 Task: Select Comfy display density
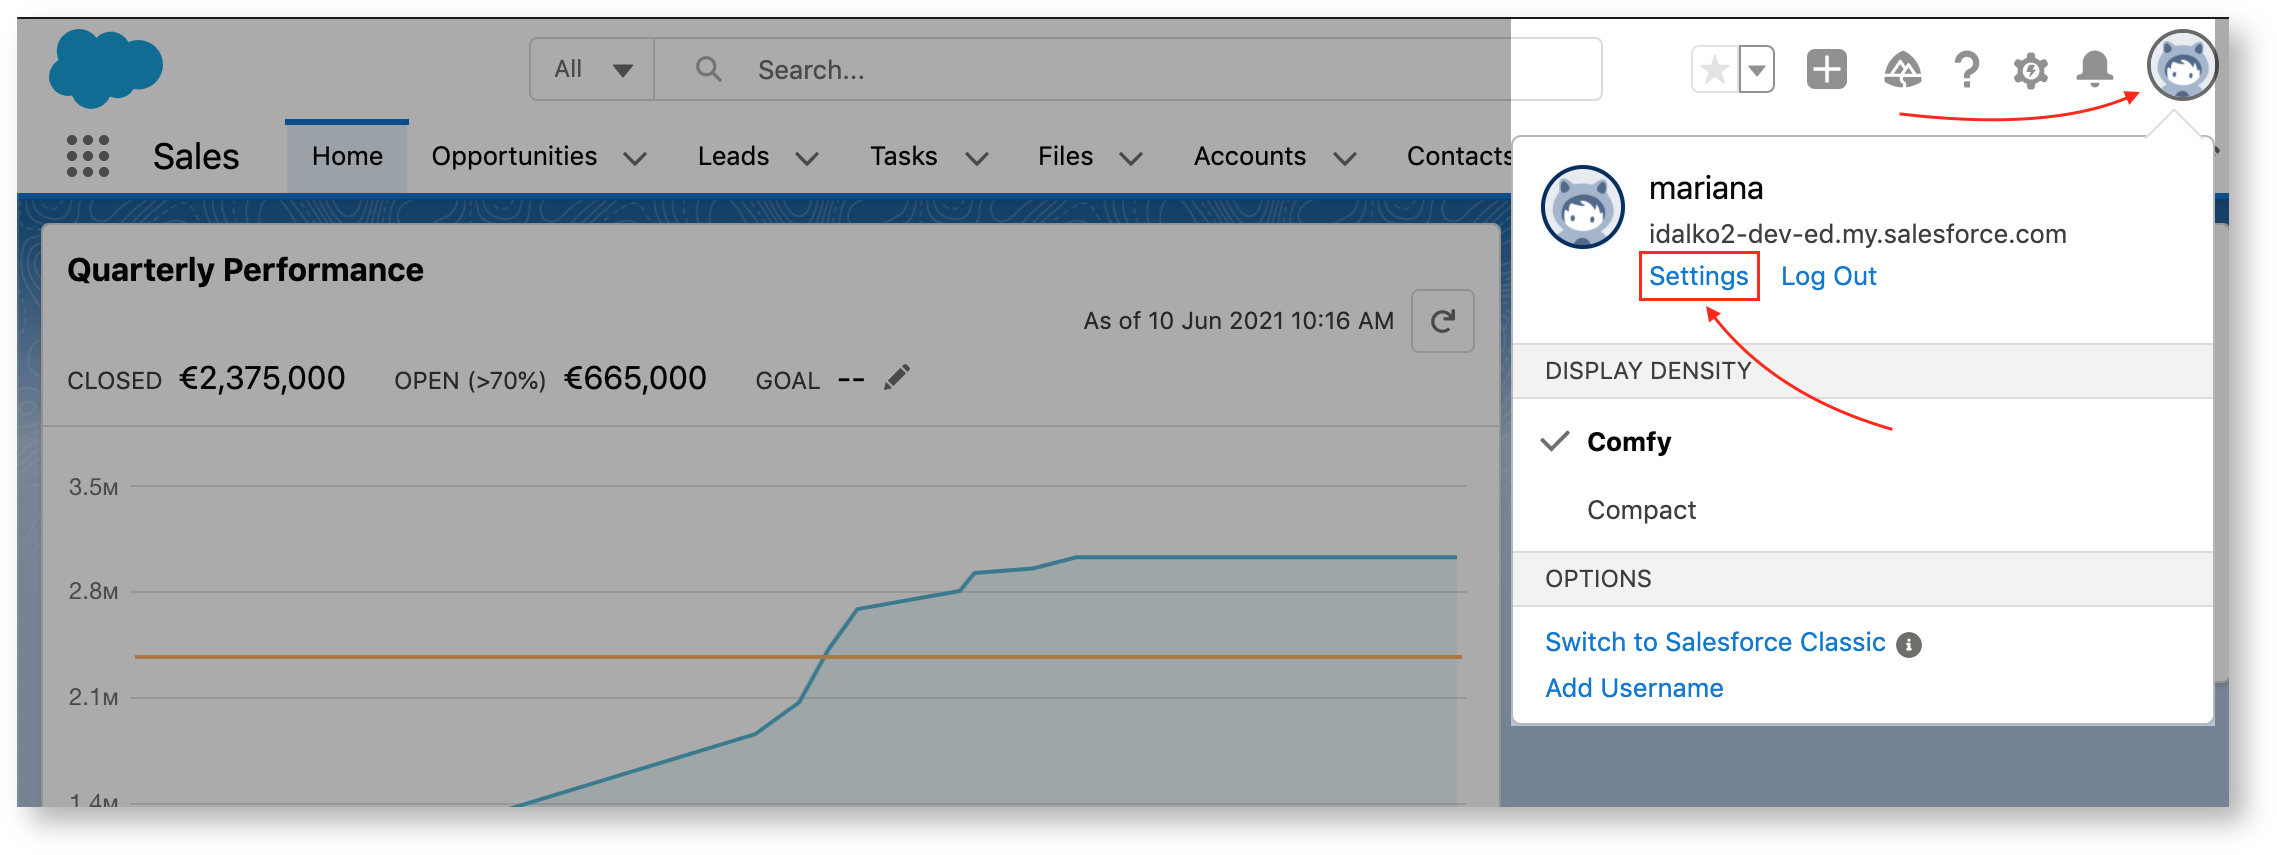[1628, 442]
